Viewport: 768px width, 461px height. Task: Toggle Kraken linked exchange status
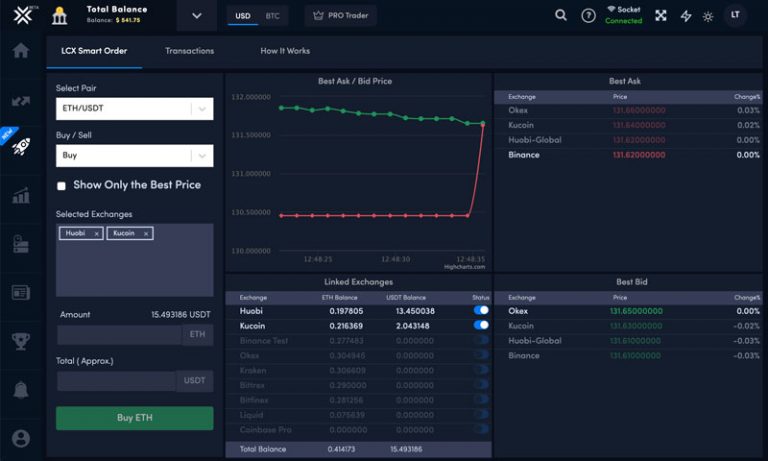tap(481, 369)
